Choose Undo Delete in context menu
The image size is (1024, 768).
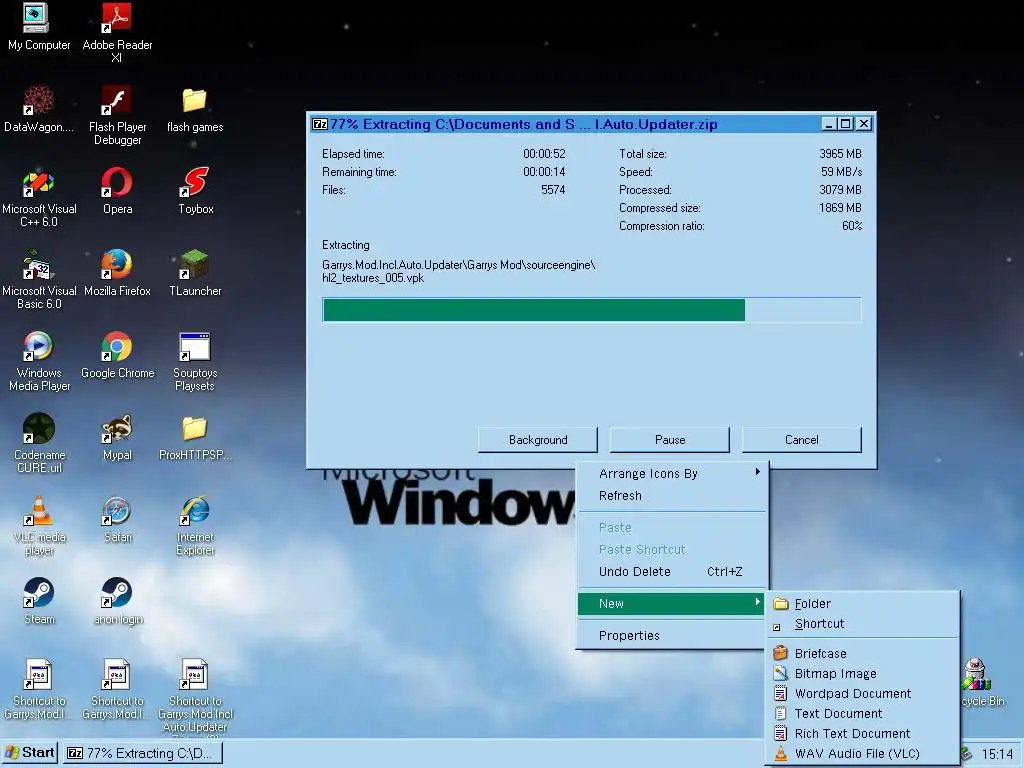coord(671,571)
